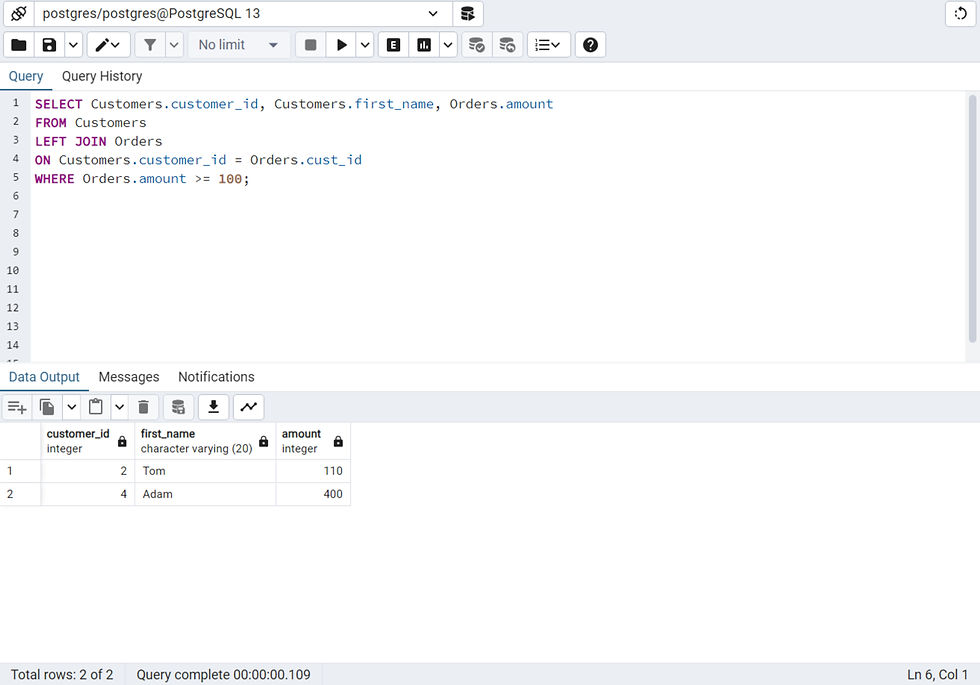Expand the execute options arrow

pyautogui.click(x=365, y=44)
